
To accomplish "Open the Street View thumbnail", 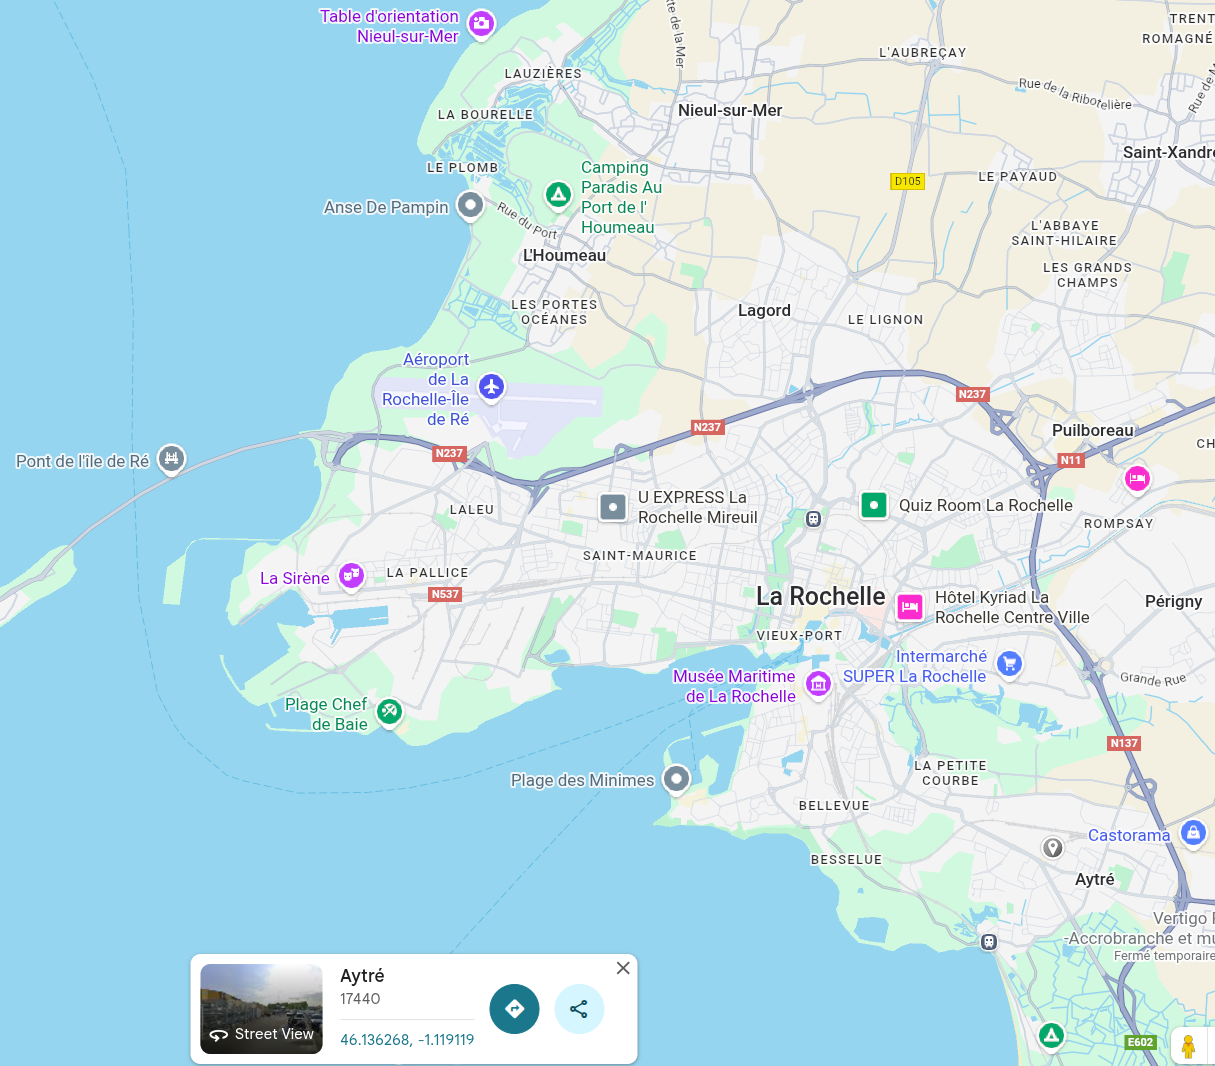I will pyautogui.click(x=262, y=1009).
